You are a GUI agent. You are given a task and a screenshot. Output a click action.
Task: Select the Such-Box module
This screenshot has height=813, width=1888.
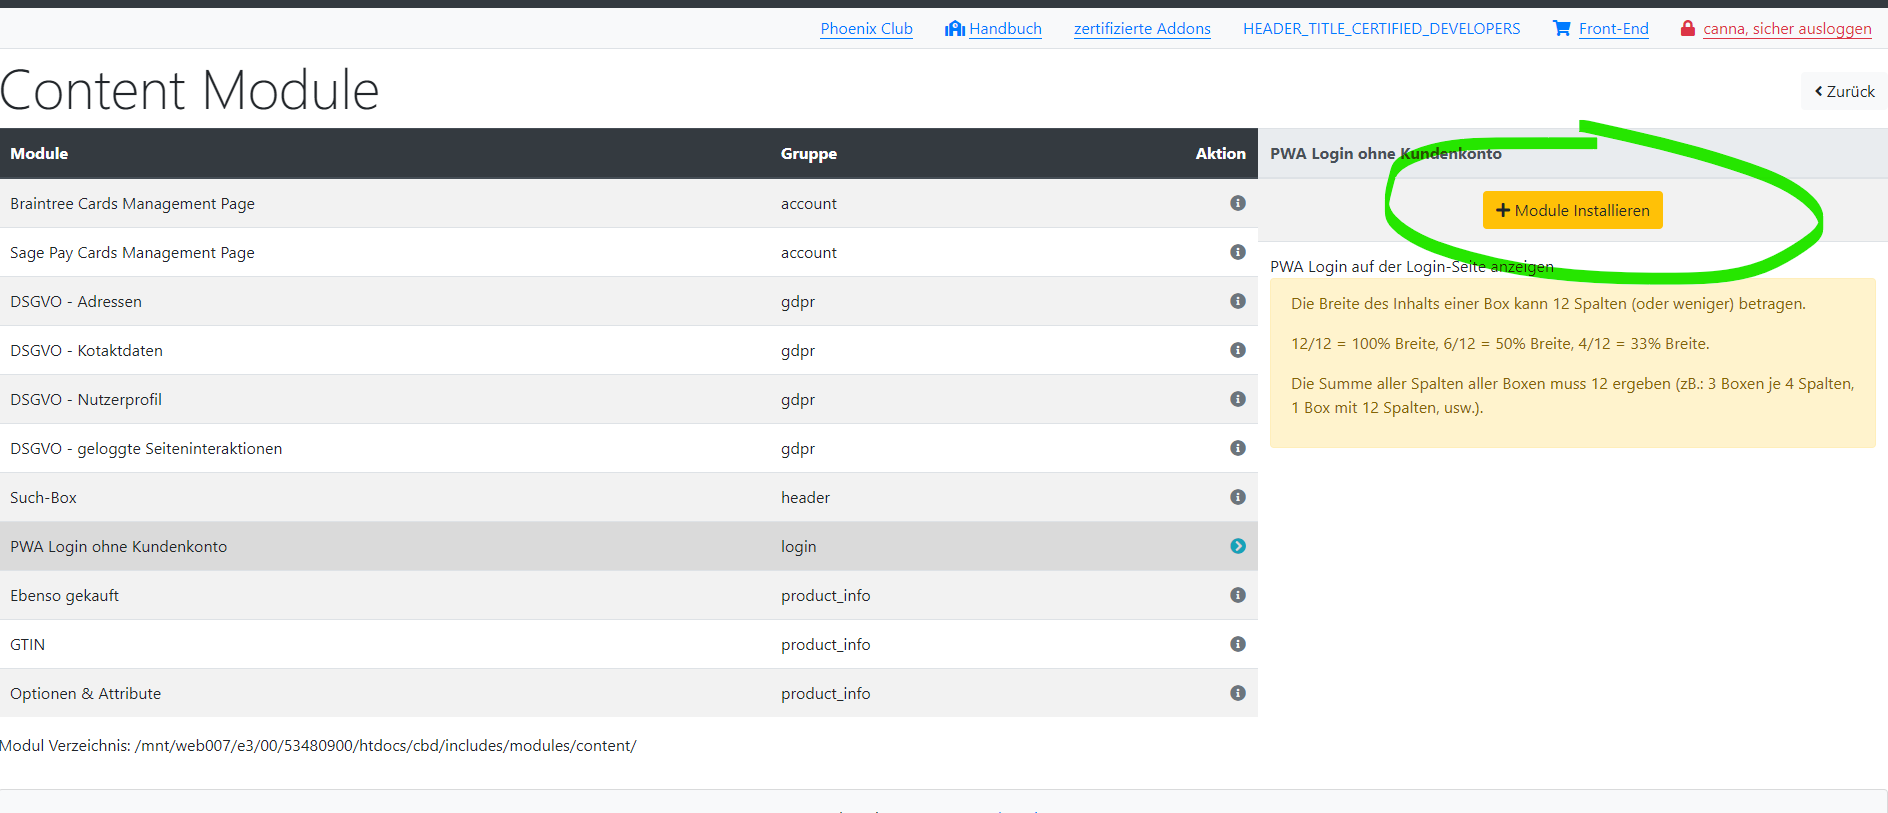tap(629, 497)
